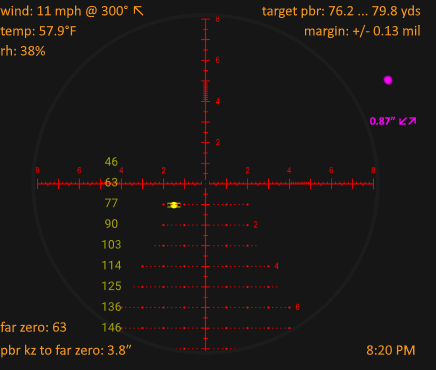Click the magenta diagonal arrows beside 0.87"
This screenshot has height=370, width=436.
(x=407, y=121)
